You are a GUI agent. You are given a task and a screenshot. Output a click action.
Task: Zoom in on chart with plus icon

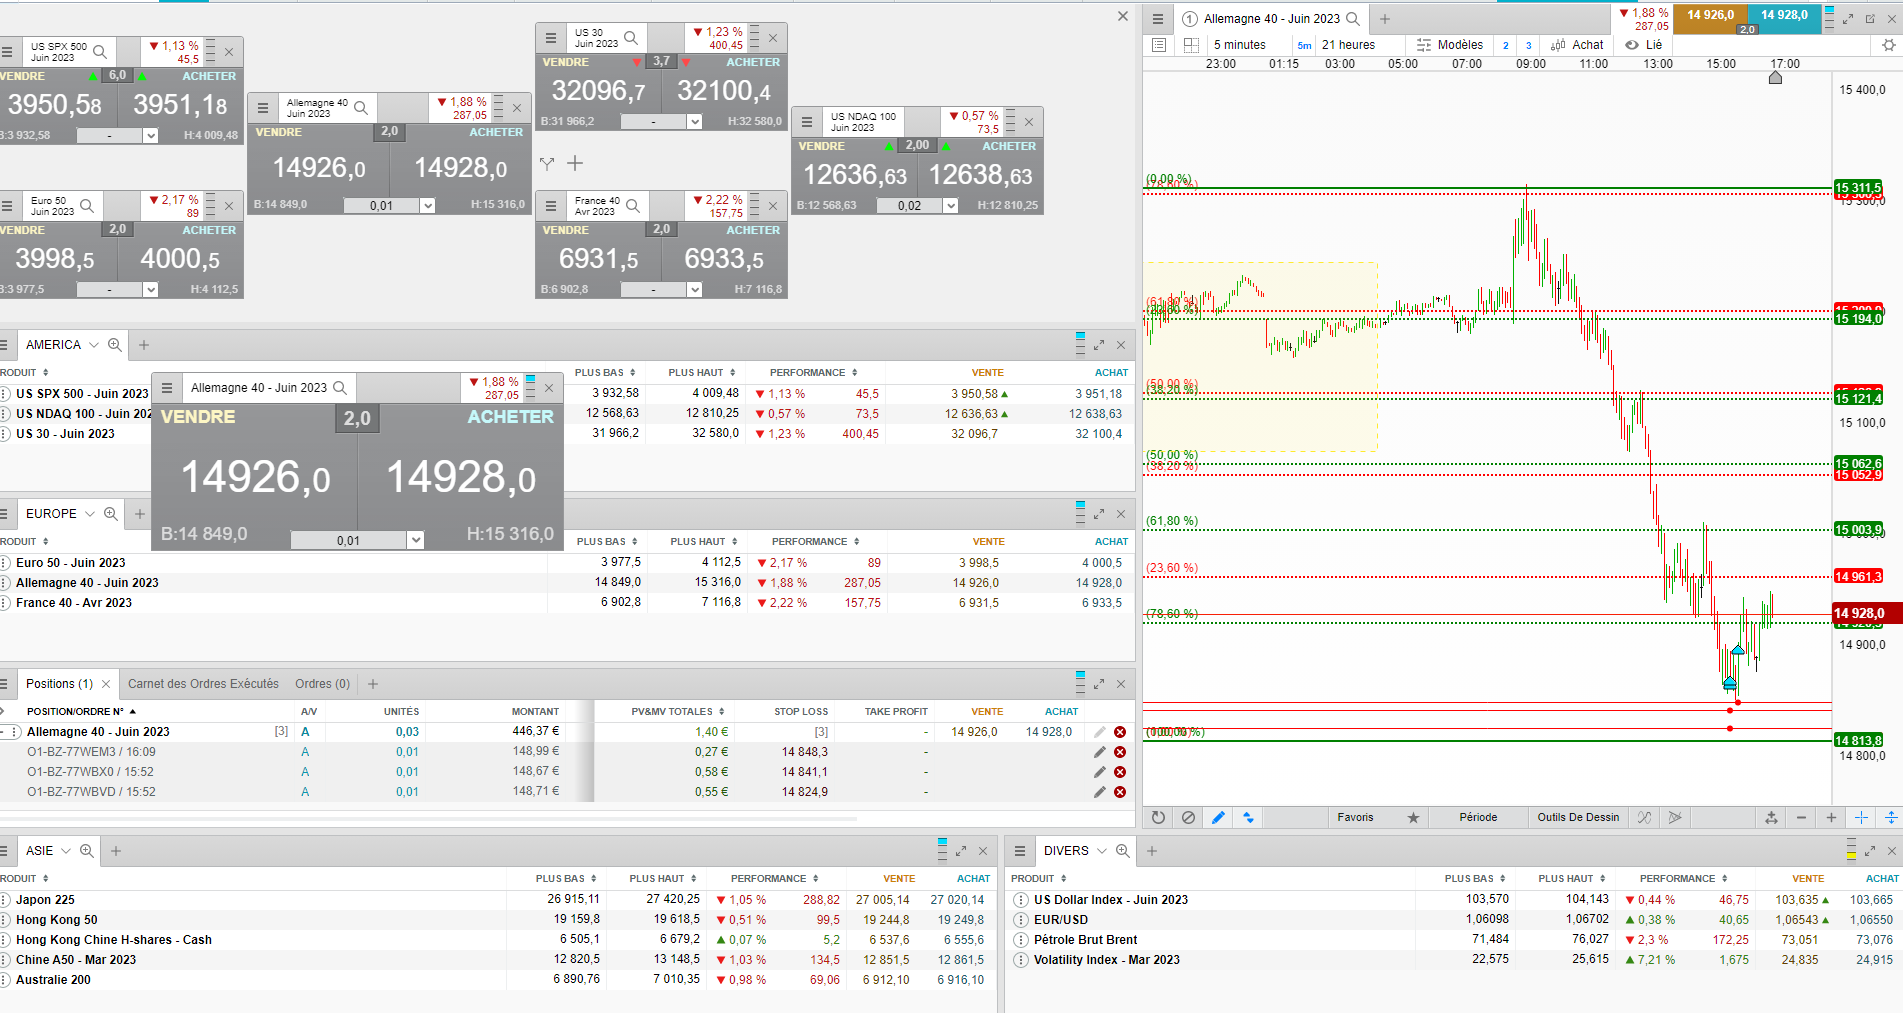pos(1831,817)
